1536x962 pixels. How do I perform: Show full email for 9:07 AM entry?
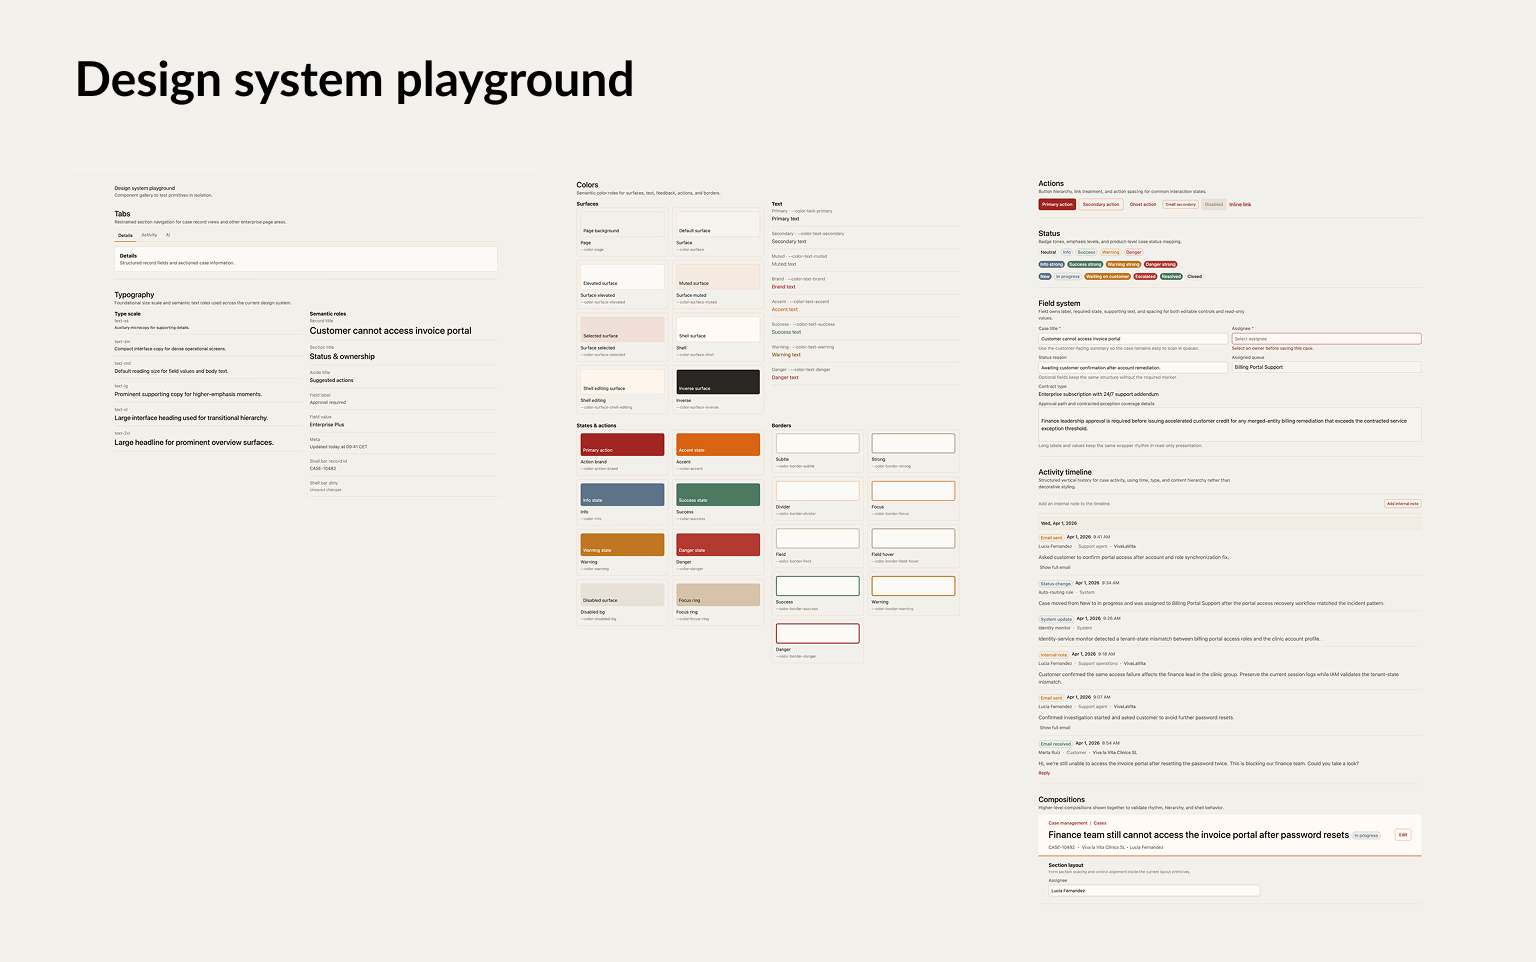[x=1054, y=727]
